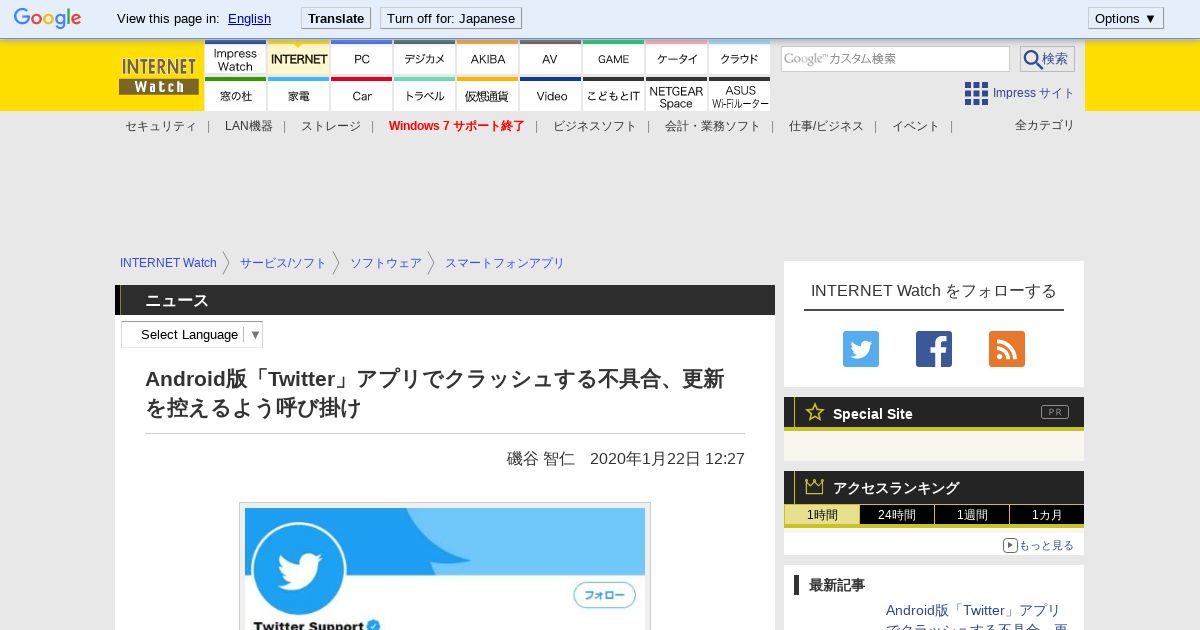1200x630 pixels.
Task: Open the ストレージ category link
Action: click(331, 126)
